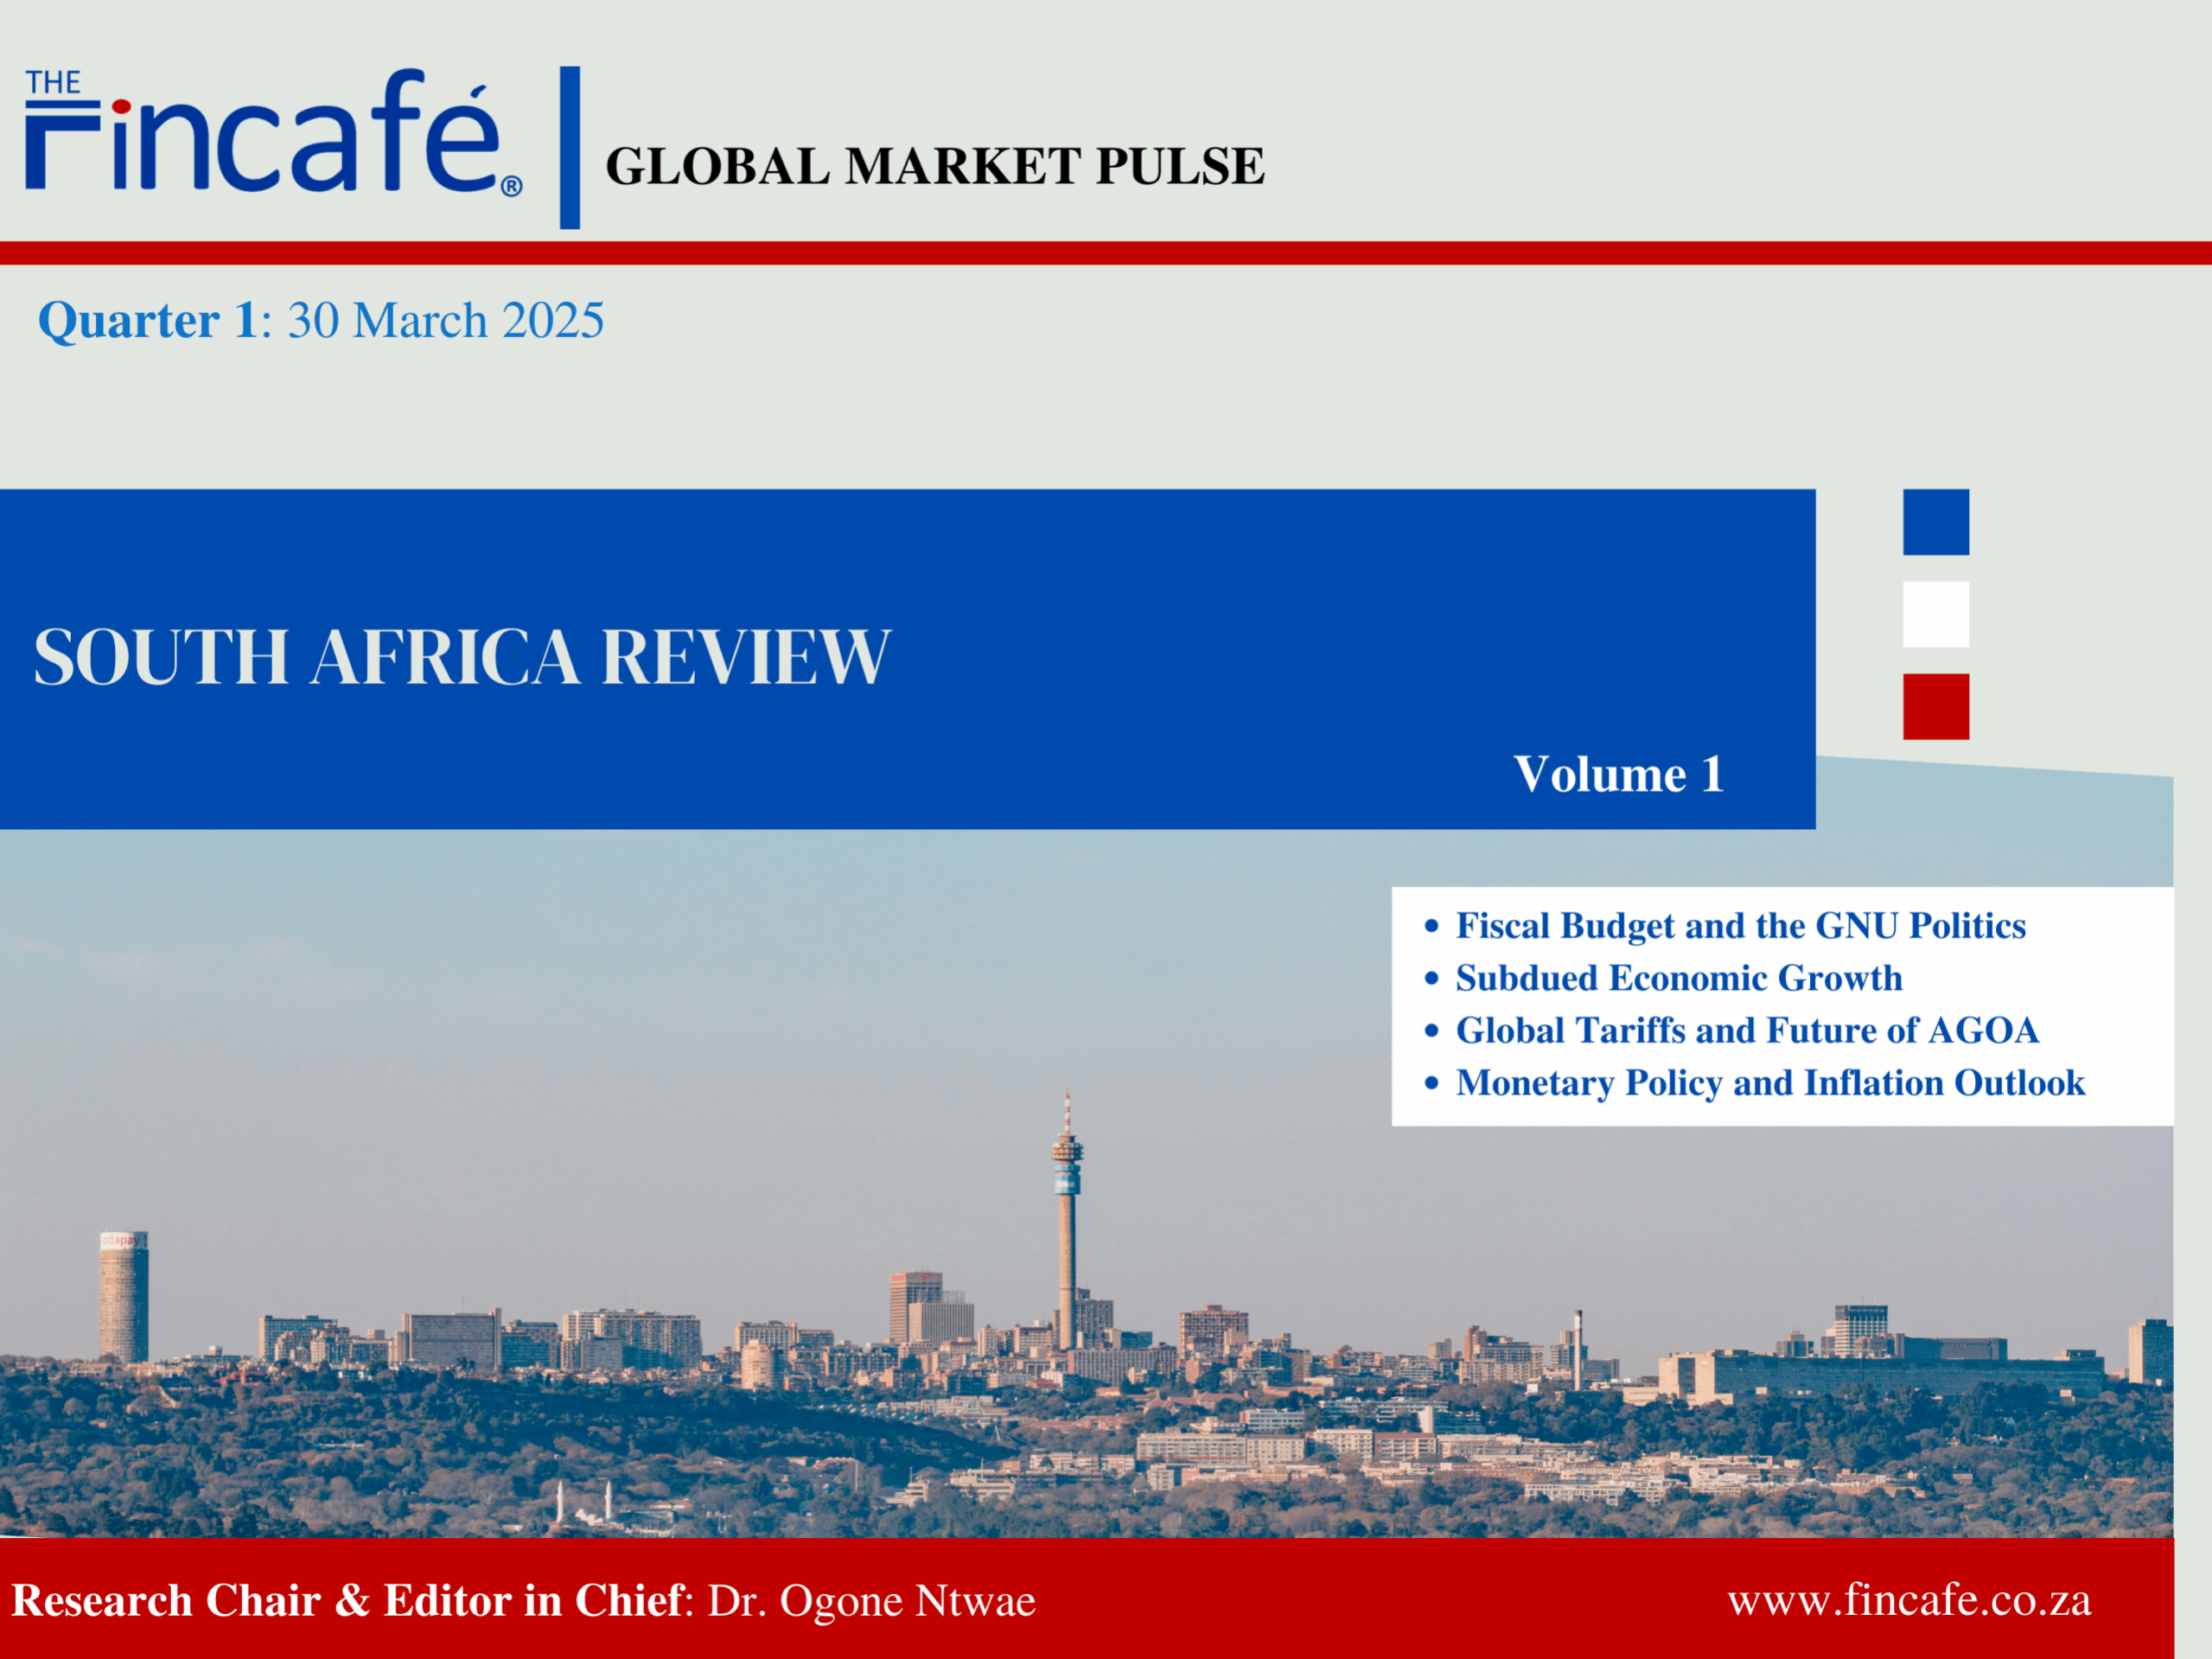Click the registered trademark symbol on logo
Screen dimensions: 2212x1659
(511, 186)
